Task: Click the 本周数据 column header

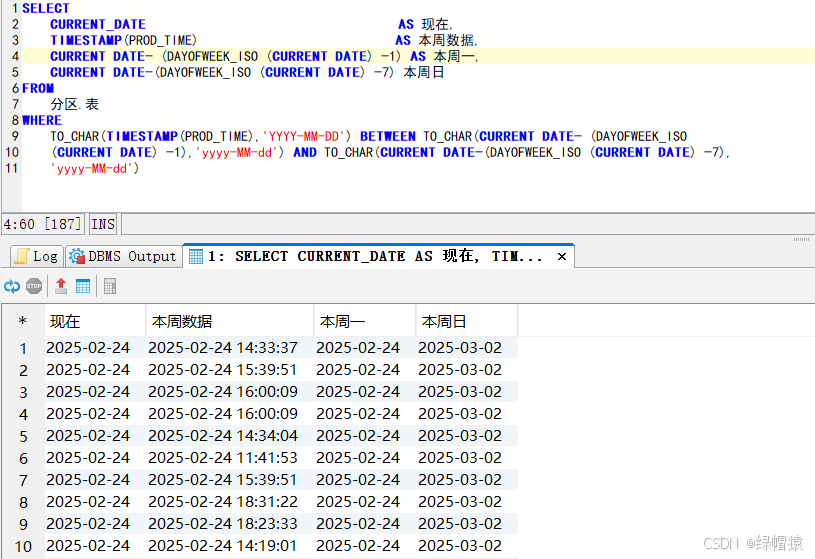Action: tap(230, 321)
